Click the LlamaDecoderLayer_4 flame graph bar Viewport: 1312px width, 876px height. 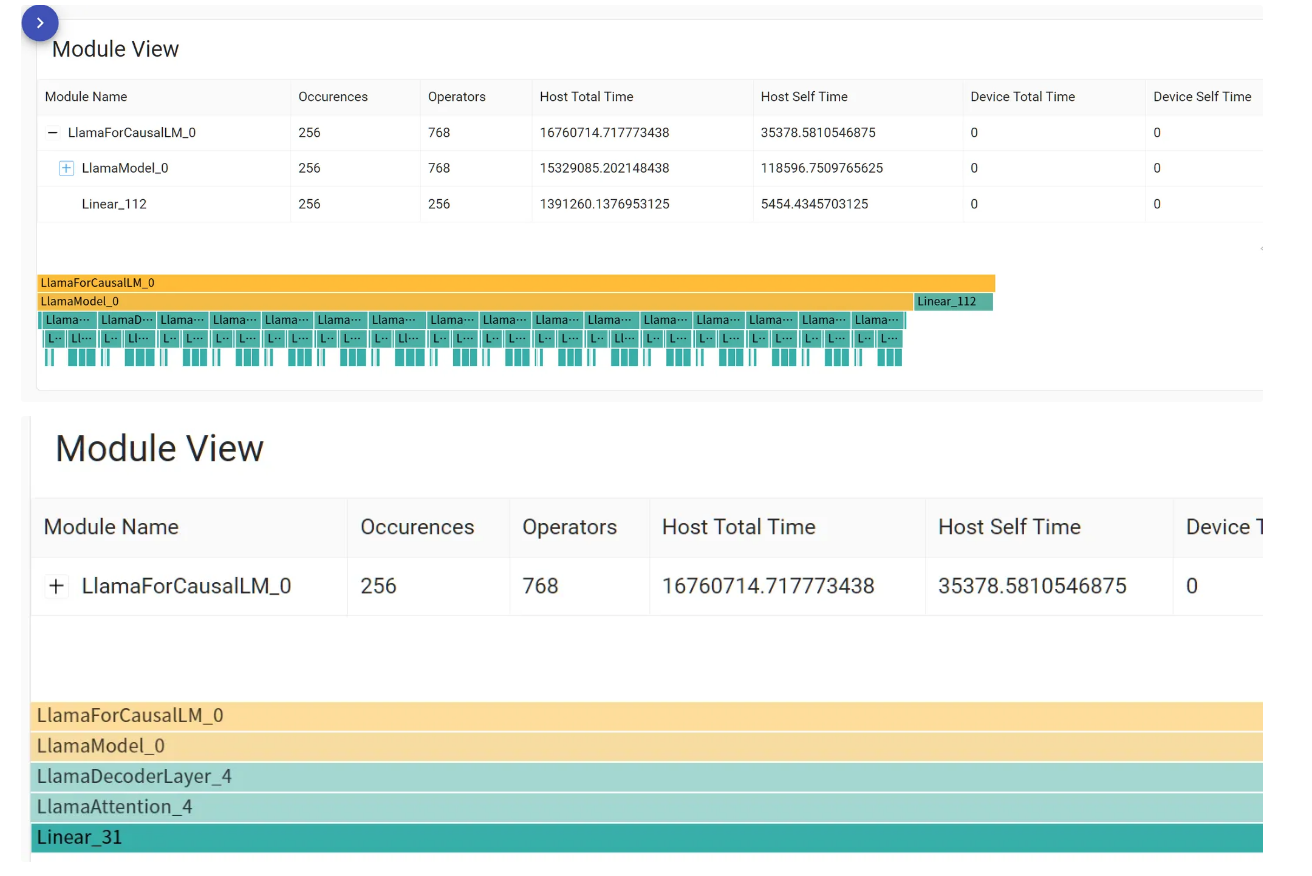(x=647, y=777)
